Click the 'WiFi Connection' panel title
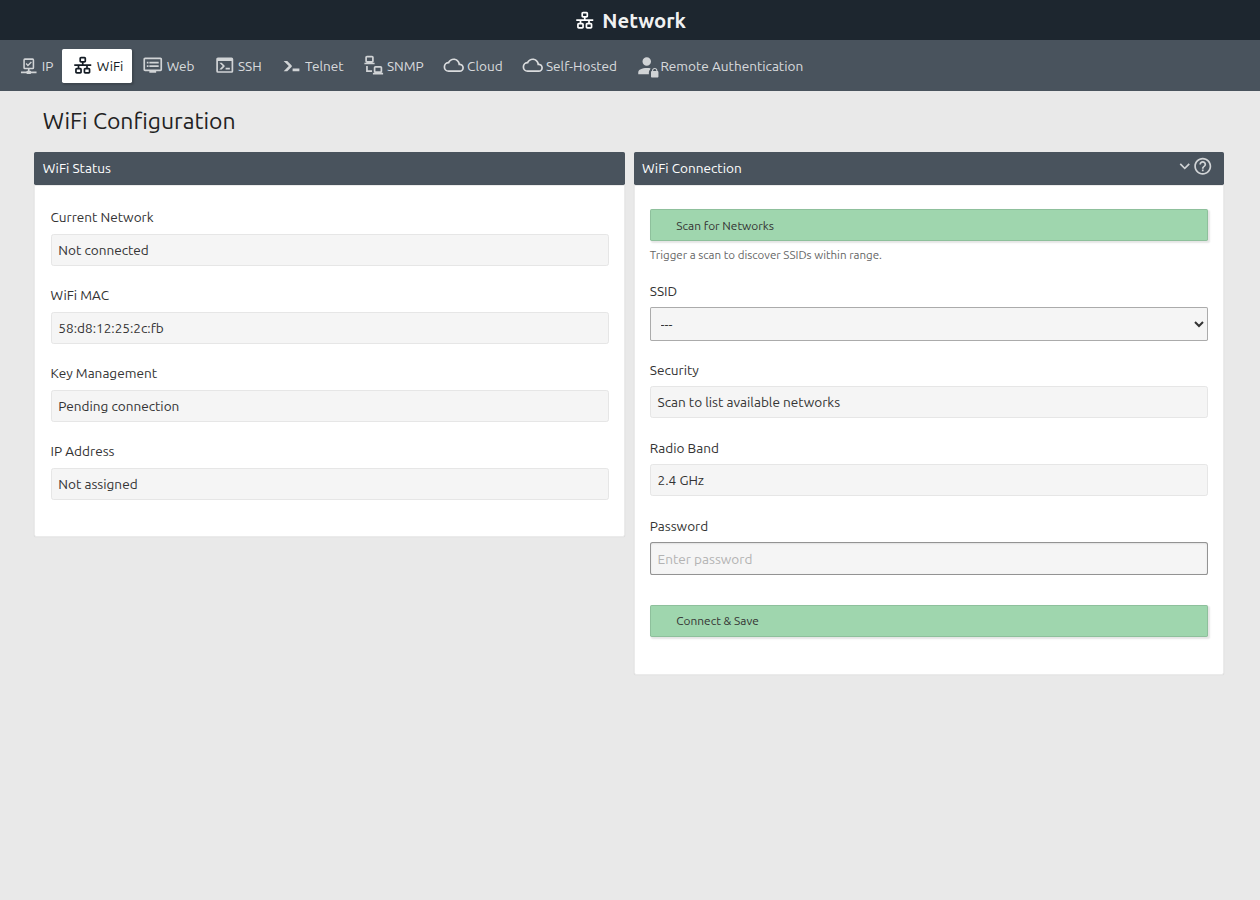Viewport: 1260px width, 900px height. (x=692, y=168)
